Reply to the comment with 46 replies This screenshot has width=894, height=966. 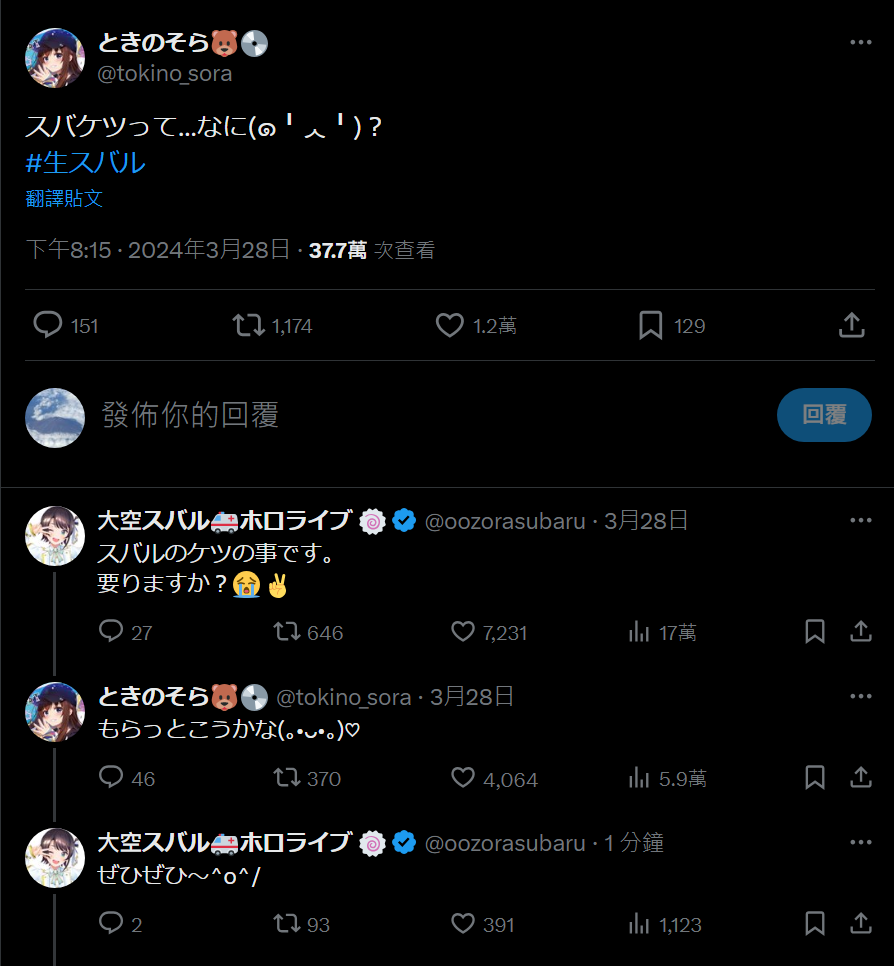point(111,778)
